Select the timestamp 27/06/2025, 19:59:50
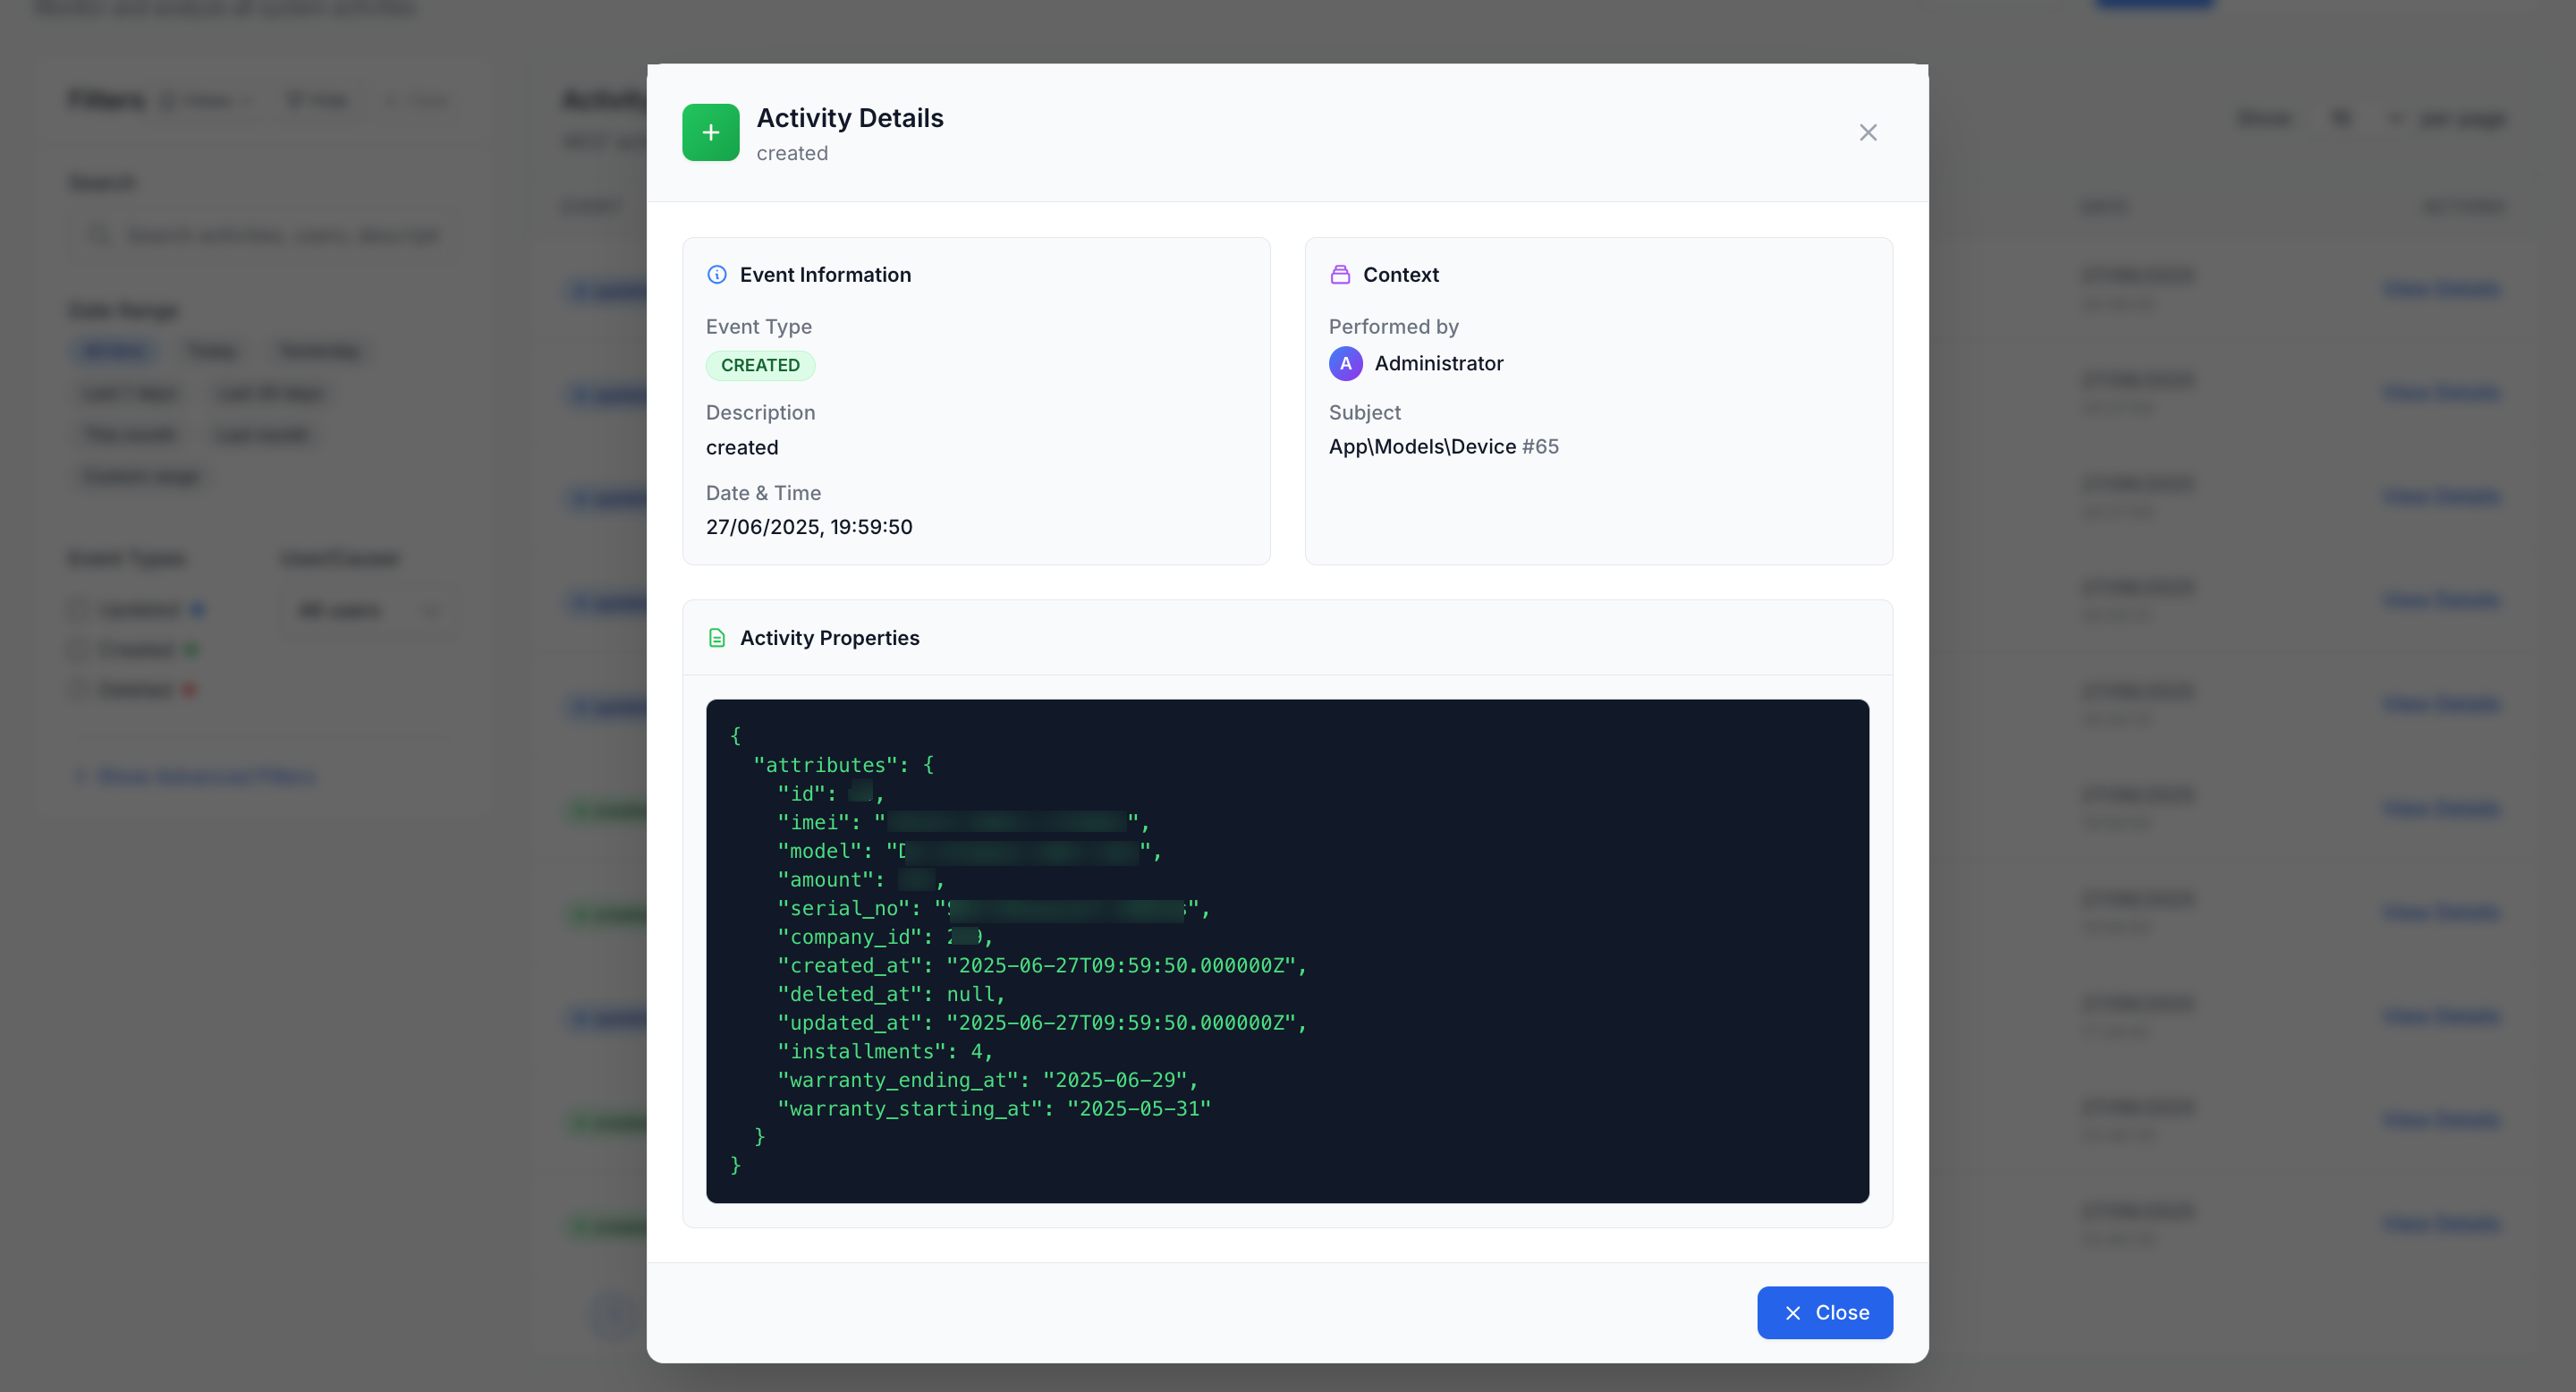Screen dimensions: 2576x1392 tap(810, 526)
